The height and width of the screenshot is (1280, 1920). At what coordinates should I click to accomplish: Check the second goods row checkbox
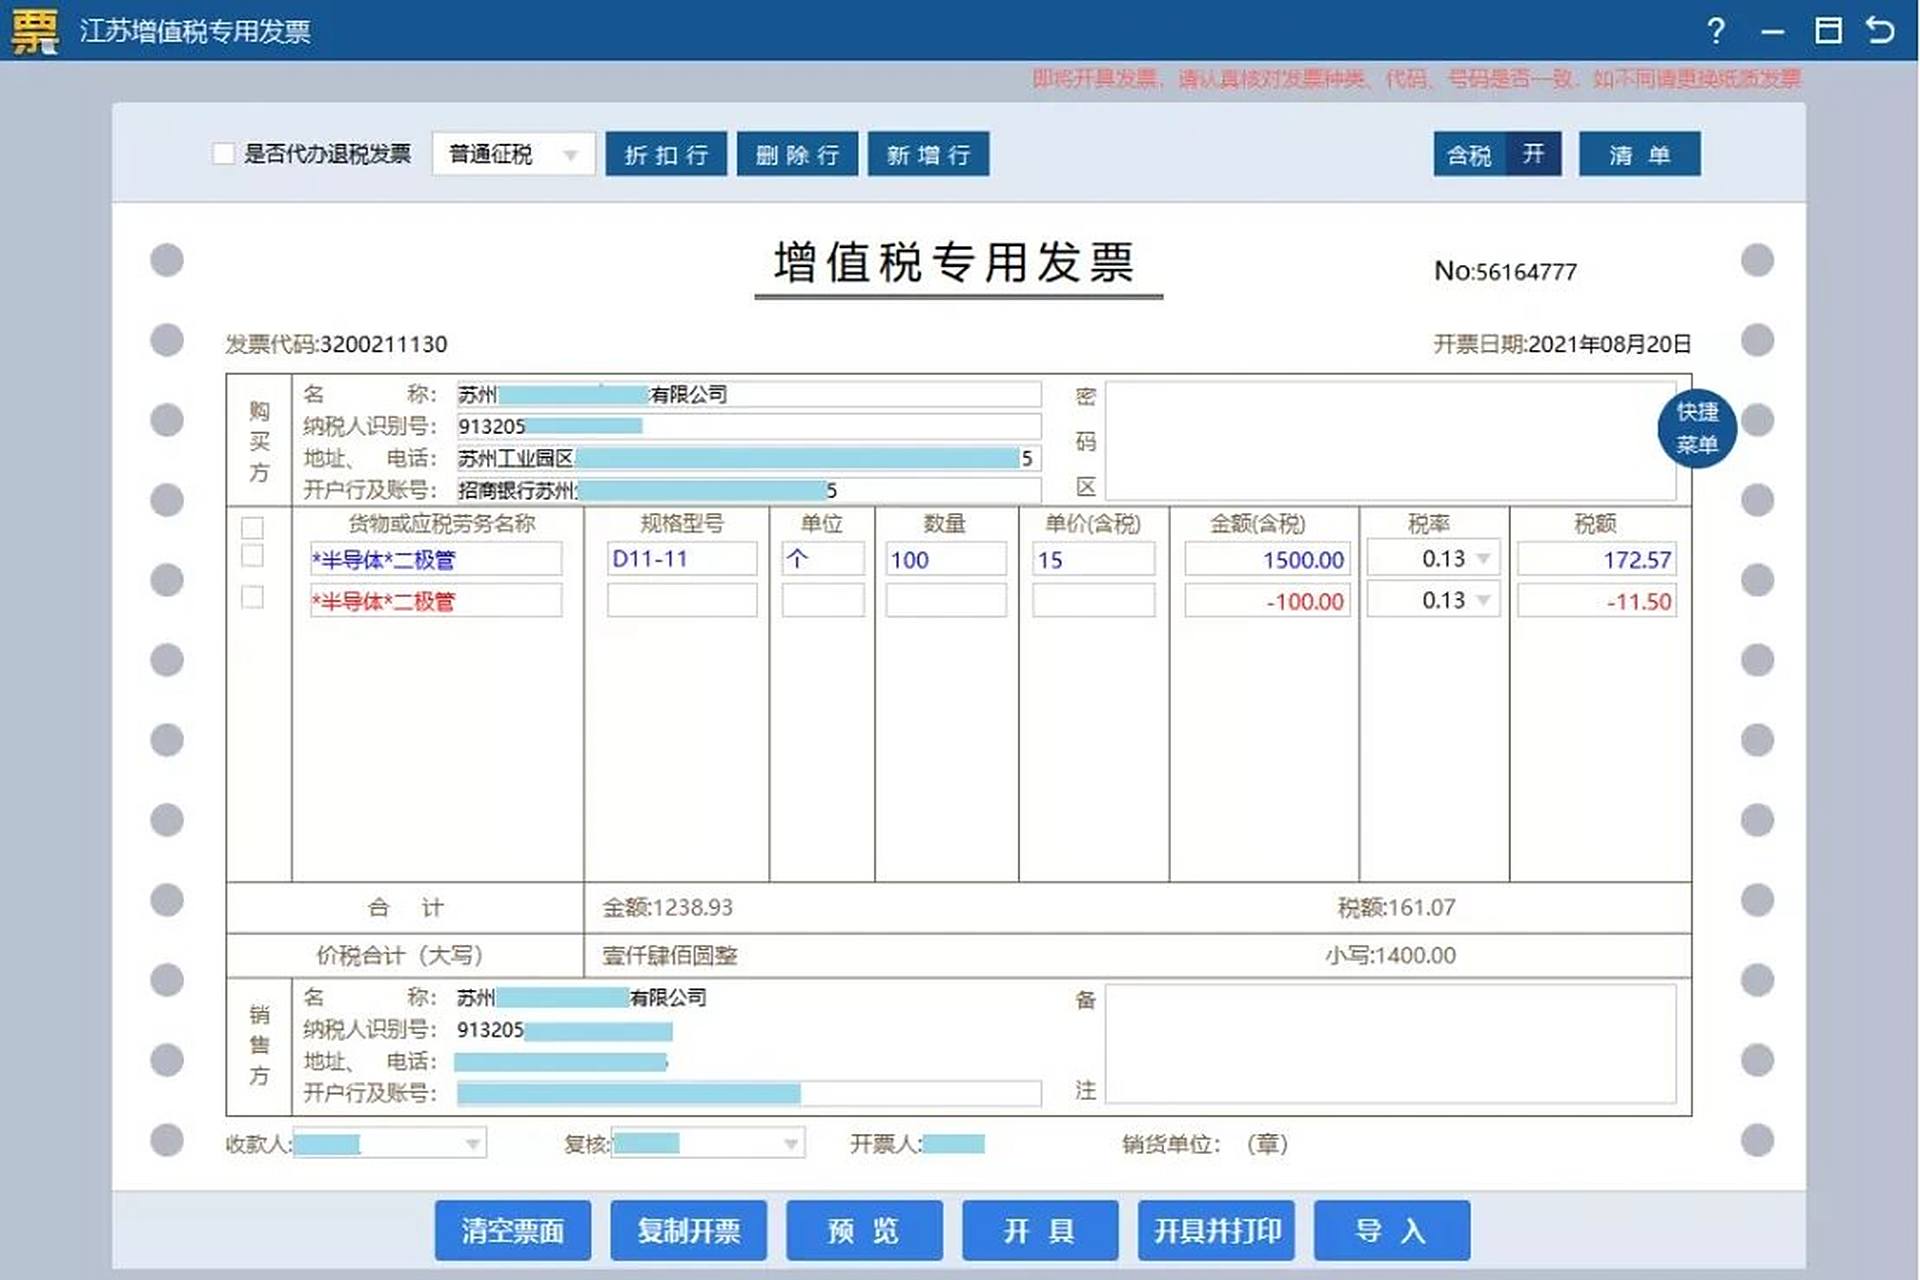tap(251, 598)
